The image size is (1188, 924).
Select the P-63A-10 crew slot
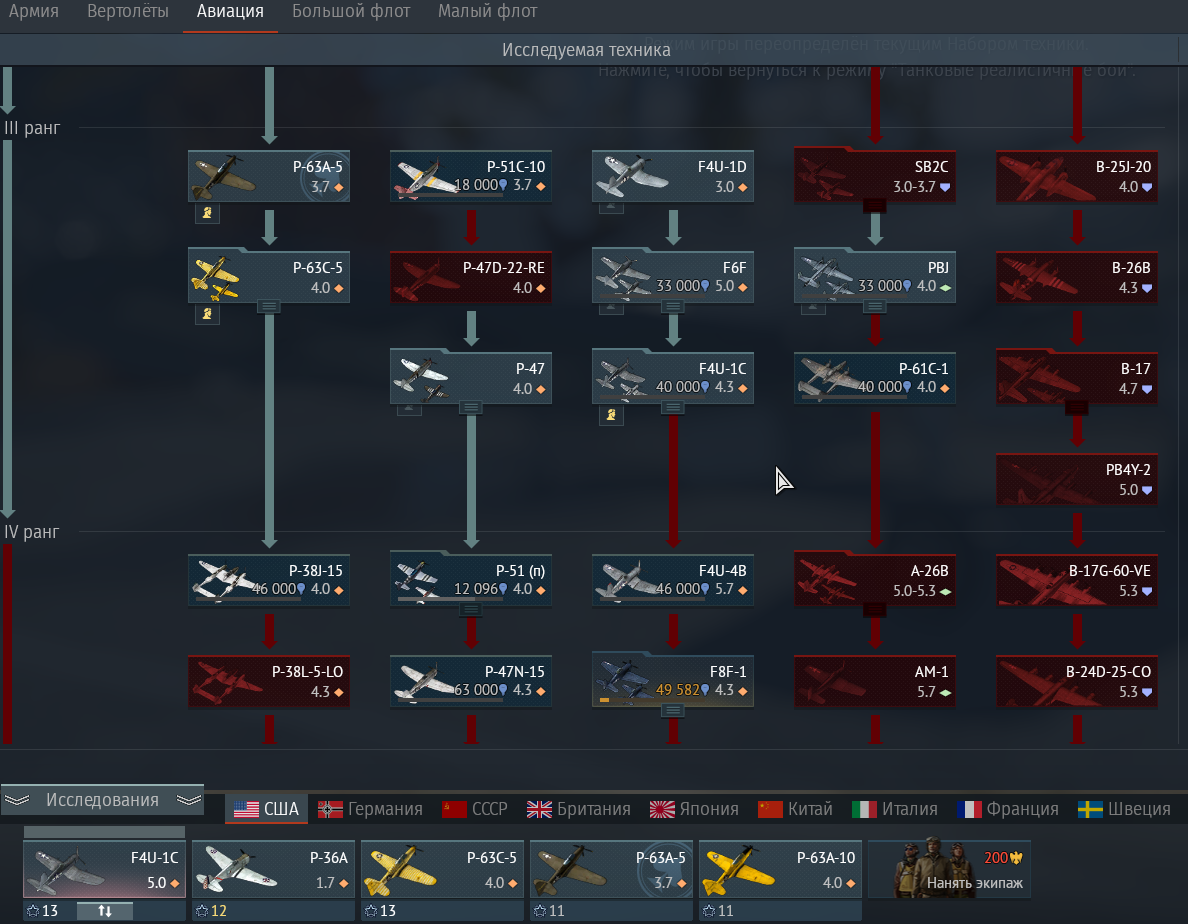coord(780,871)
